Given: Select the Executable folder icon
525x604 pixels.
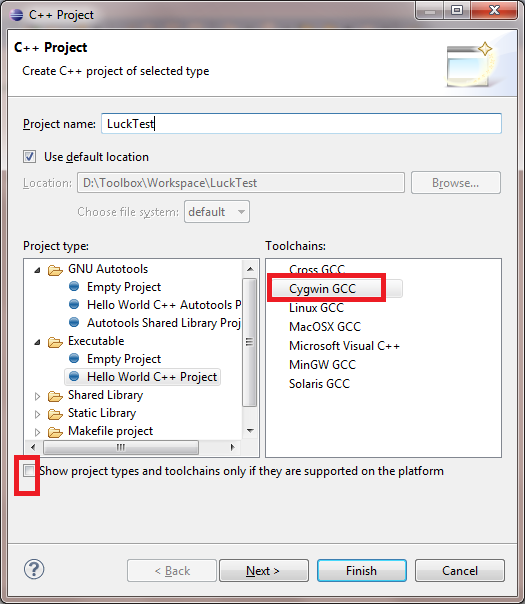Looking at the screenshot, I should (55, 342).
